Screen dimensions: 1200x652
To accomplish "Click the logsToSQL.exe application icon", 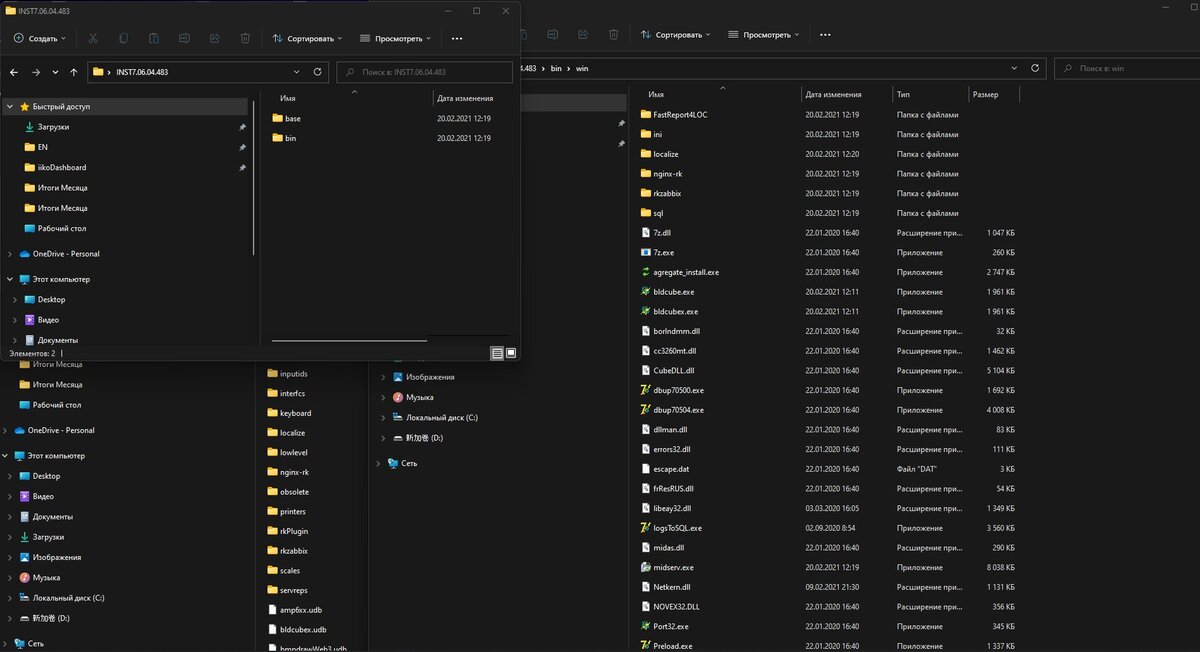I will [646, 527].
